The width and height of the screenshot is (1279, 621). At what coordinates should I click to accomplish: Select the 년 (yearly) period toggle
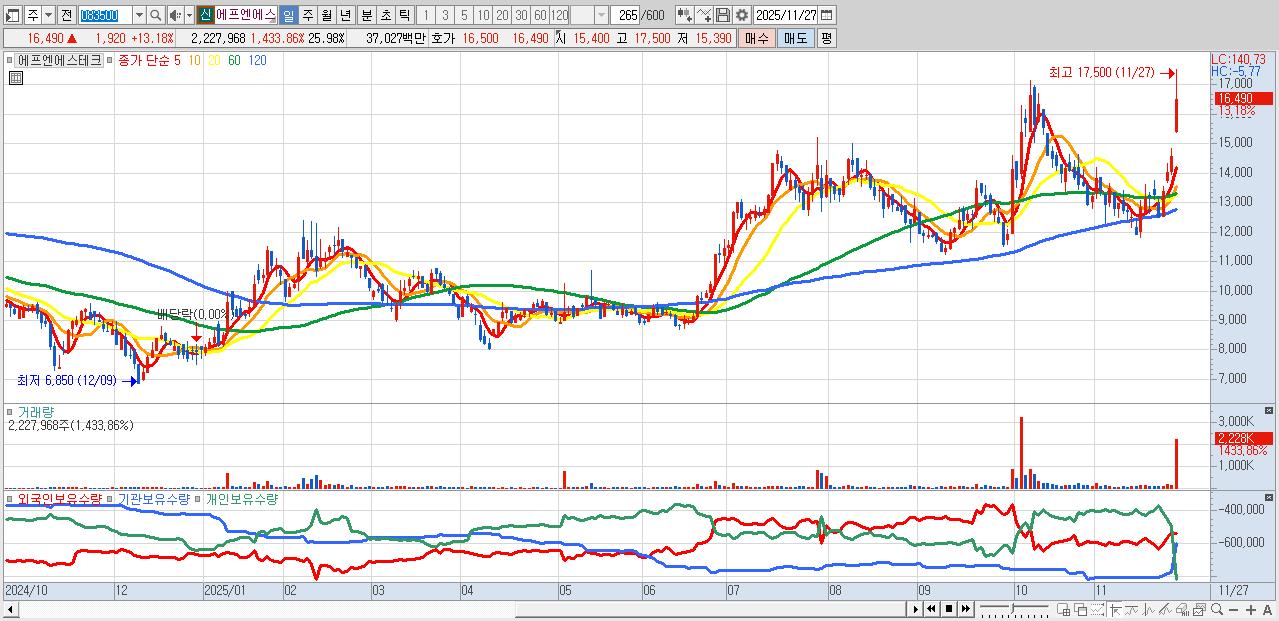345,15
